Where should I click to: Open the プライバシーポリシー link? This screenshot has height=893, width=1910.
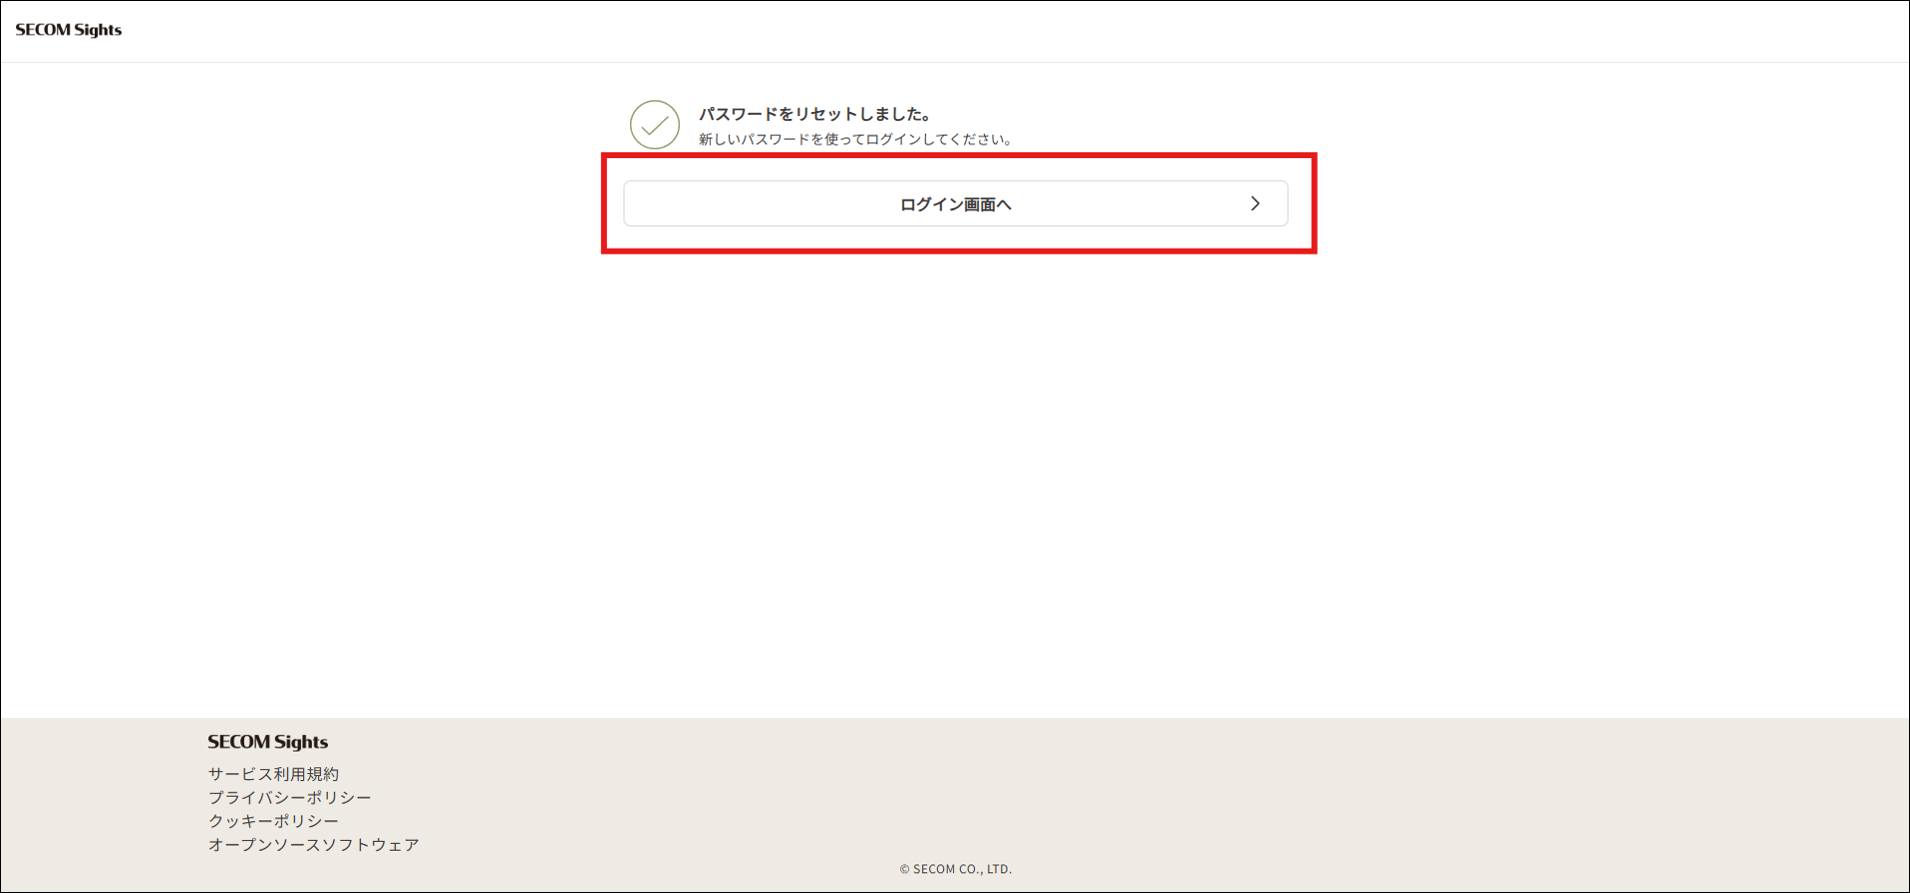point(289,797)
